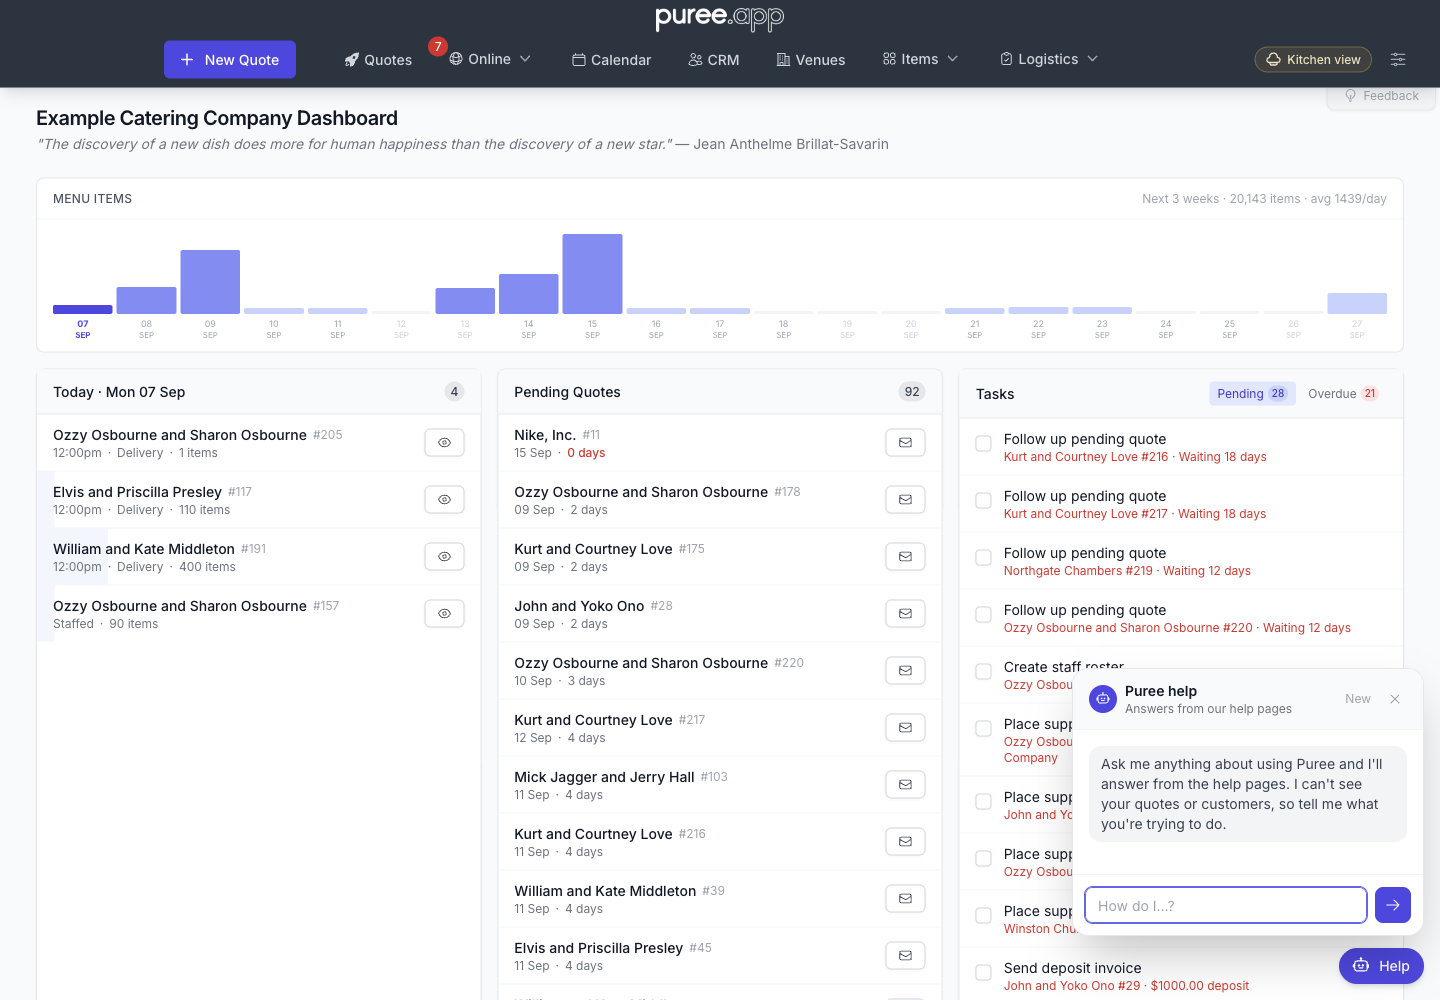Expand the Items dropdown menu
Viewport: 1440px width, 1000px height.
tap(920, 59)
